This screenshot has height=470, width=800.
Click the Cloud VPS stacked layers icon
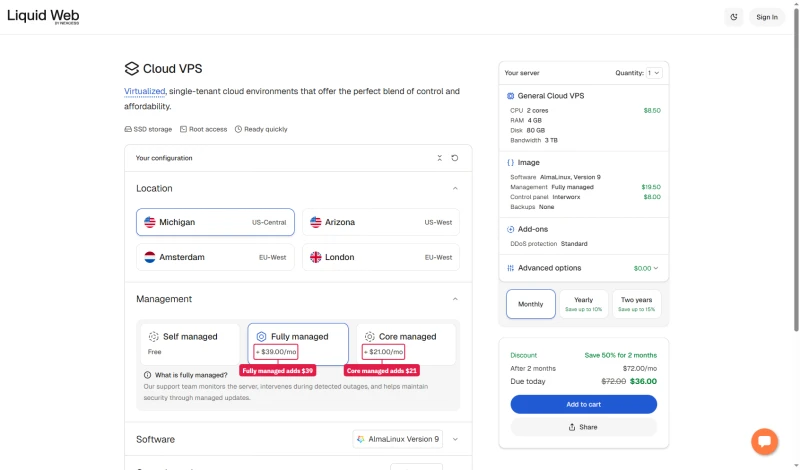(x=132, y=68)
